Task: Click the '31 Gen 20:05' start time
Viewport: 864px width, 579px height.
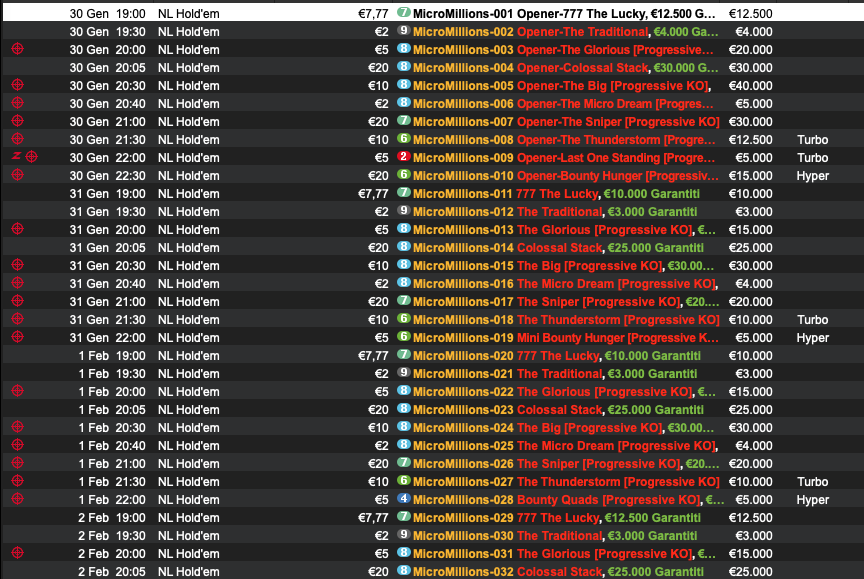Action: (107, 248)
